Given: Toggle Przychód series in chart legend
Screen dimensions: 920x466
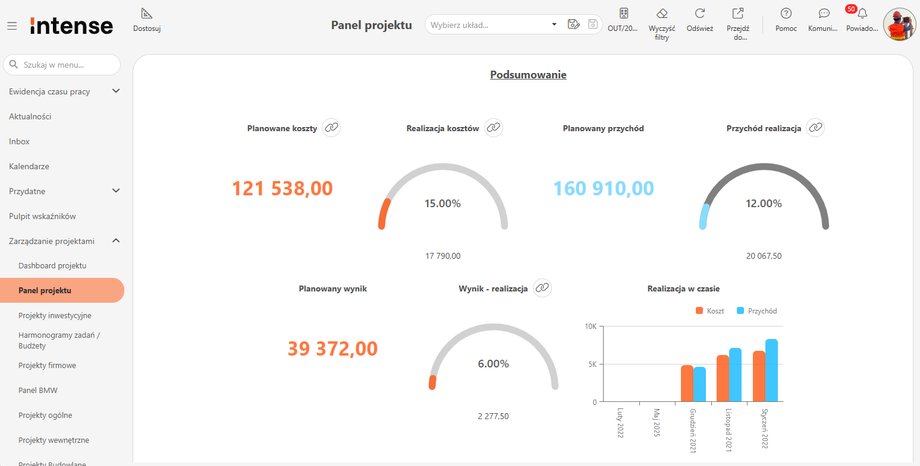Looking at the screenshot, I should pos(755,311).
